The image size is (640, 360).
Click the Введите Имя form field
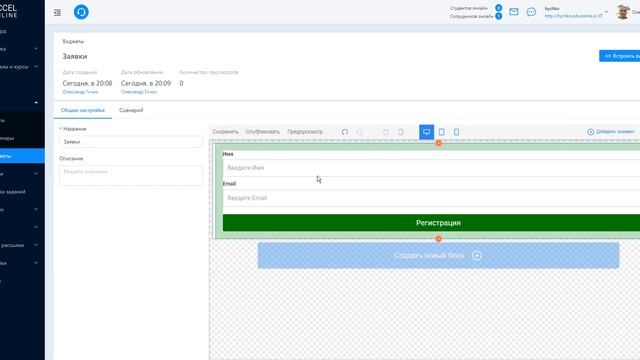tap(431, 168)
